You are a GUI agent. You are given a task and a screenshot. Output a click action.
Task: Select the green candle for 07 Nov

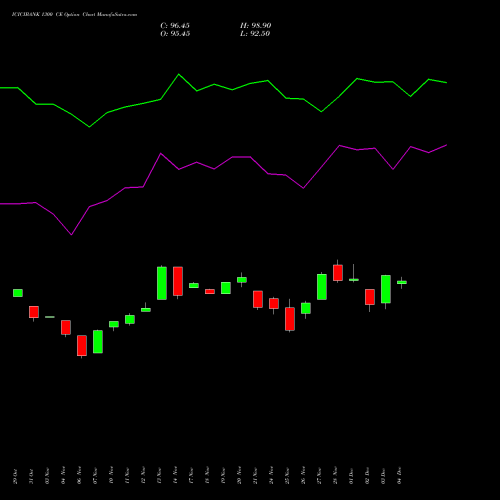click(x=98, y=342)
